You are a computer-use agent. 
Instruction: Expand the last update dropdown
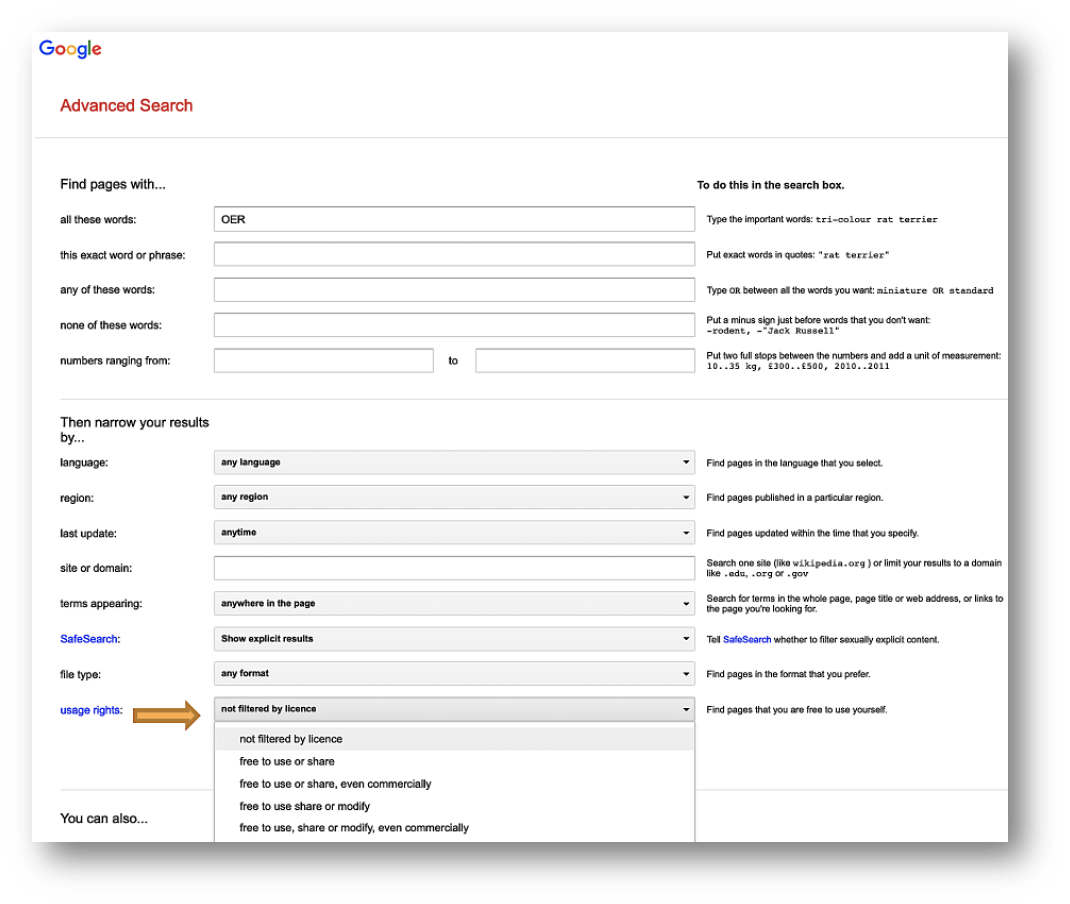click(452, 532)
